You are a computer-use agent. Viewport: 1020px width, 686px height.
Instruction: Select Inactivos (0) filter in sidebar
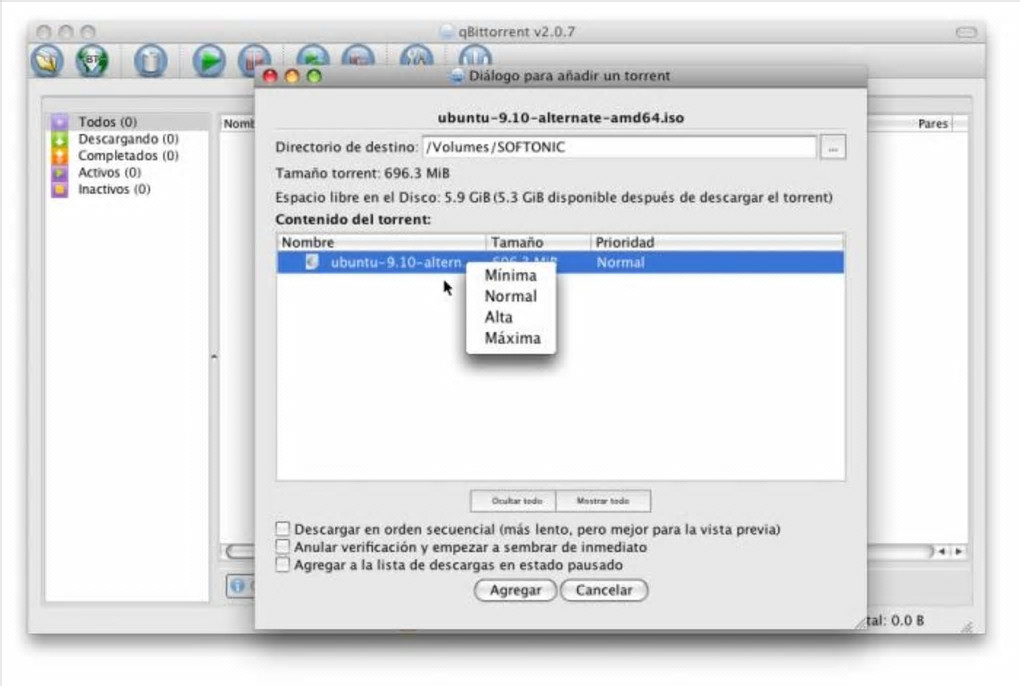tap(114, 189)
